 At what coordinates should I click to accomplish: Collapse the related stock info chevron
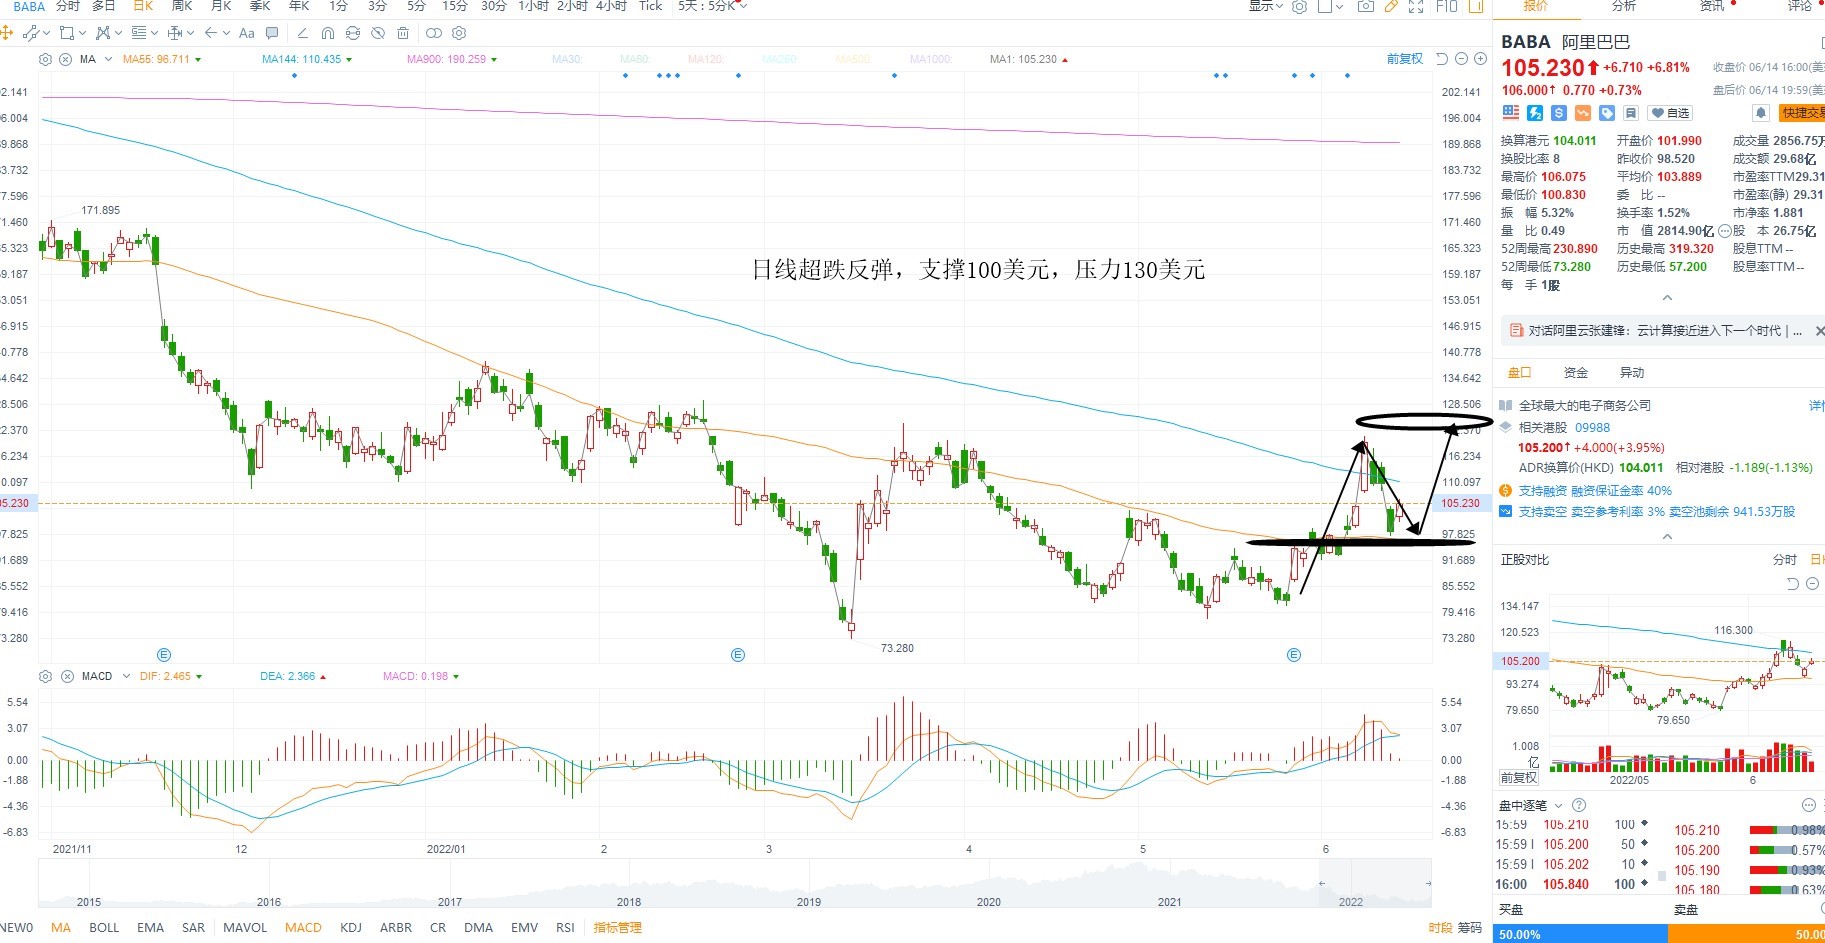click(1667, 537)
